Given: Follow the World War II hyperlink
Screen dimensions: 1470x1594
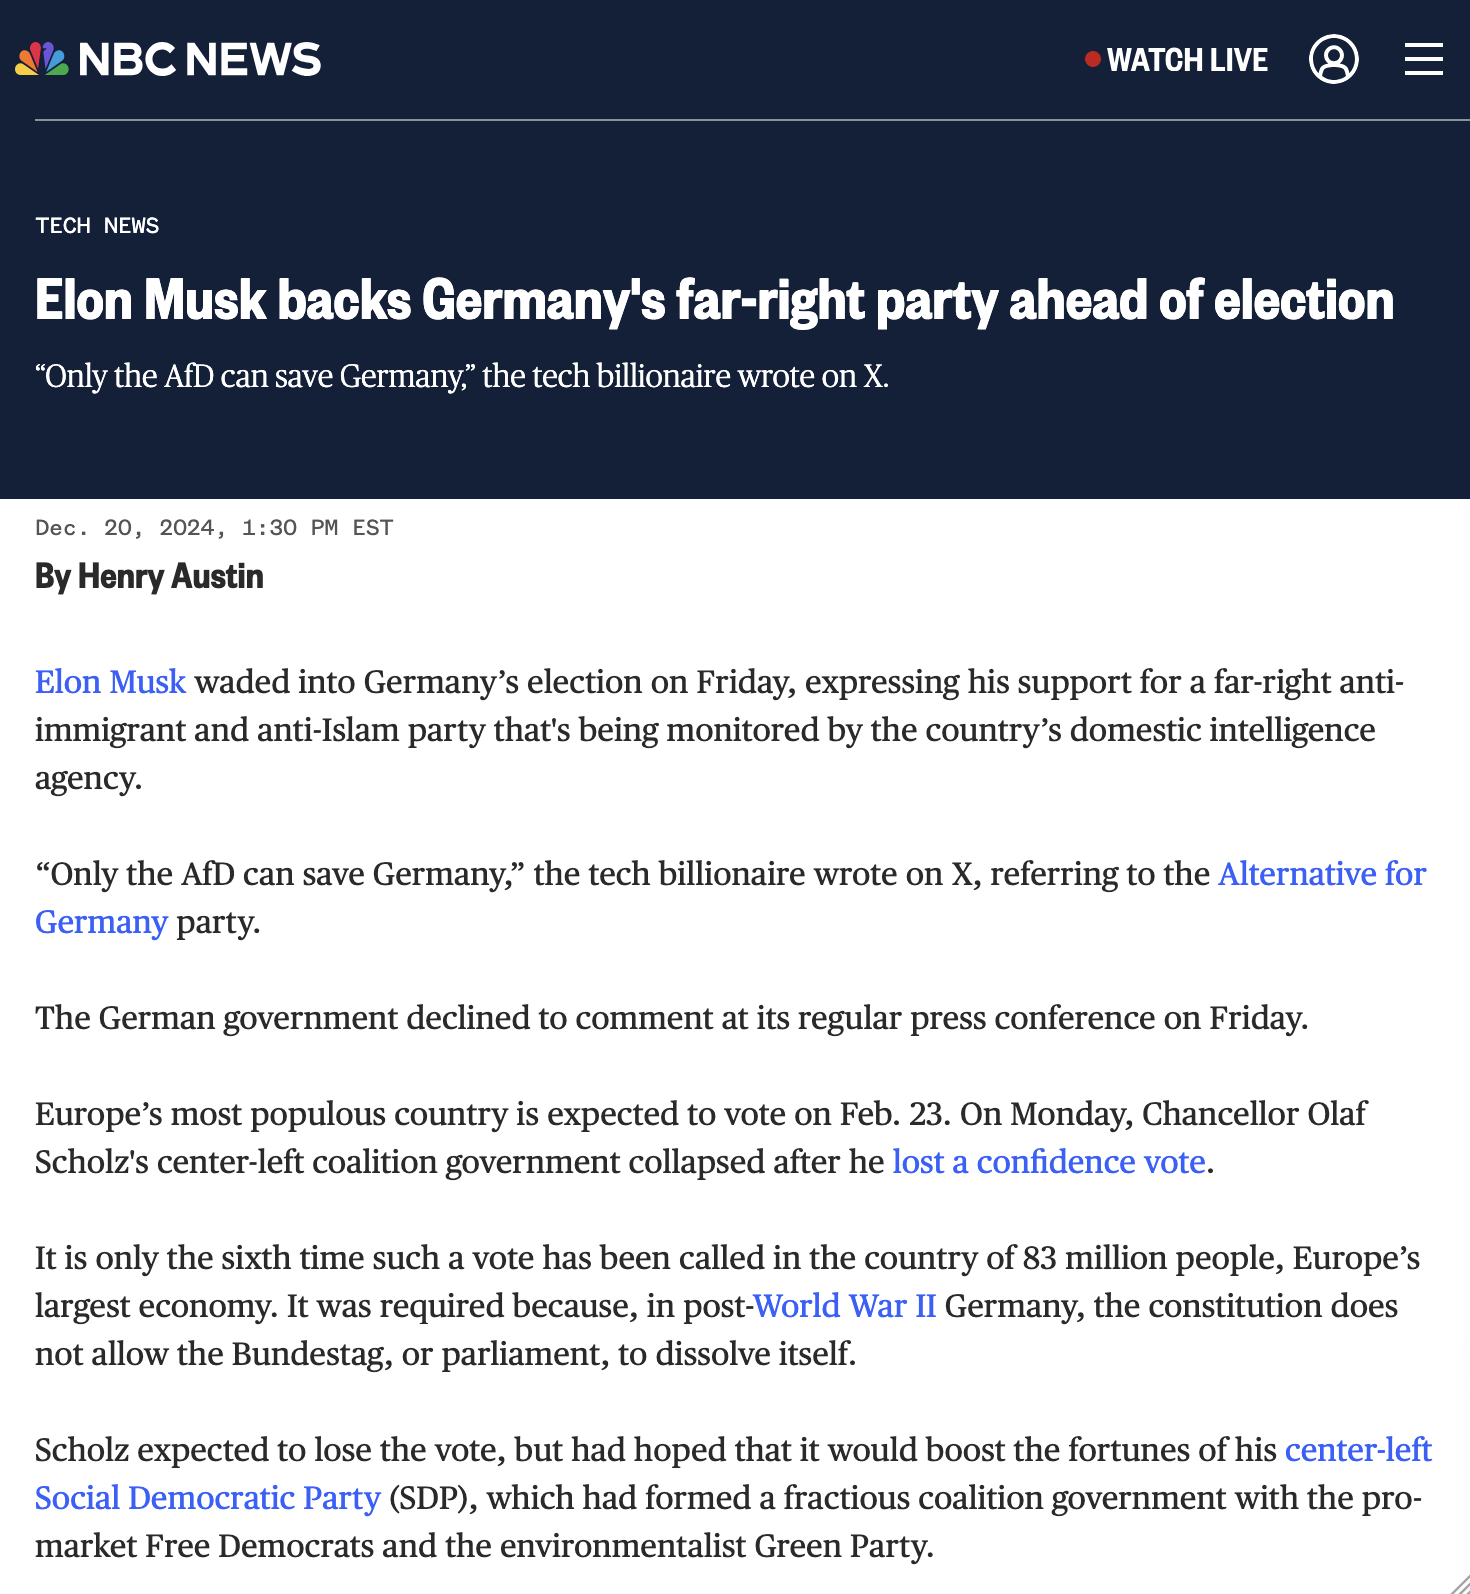Looking at the screenshot, I should [844, 1305].
